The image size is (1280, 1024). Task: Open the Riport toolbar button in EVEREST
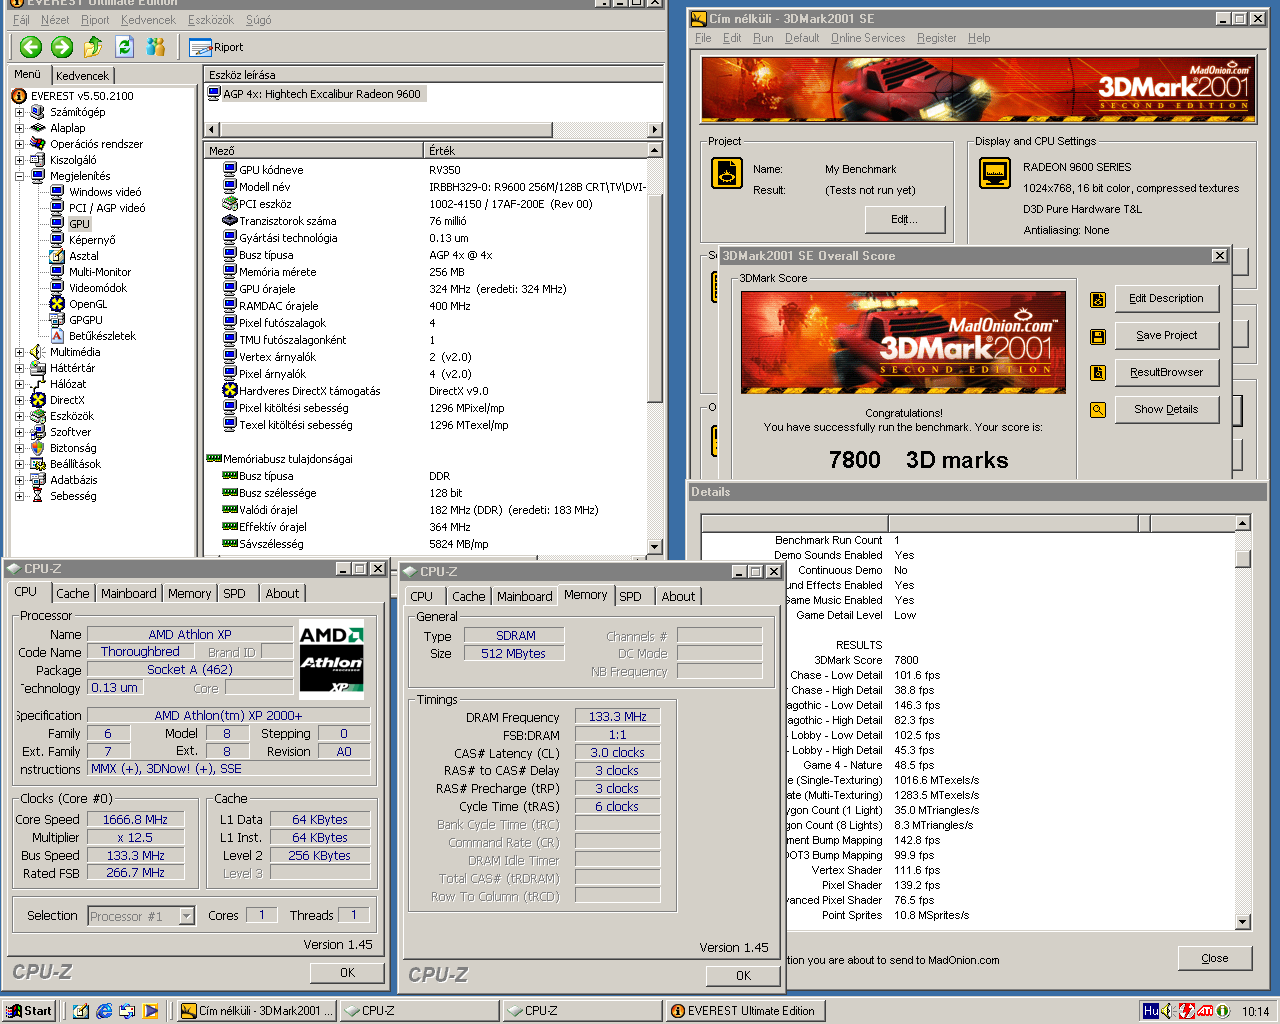tap(216, 47)
